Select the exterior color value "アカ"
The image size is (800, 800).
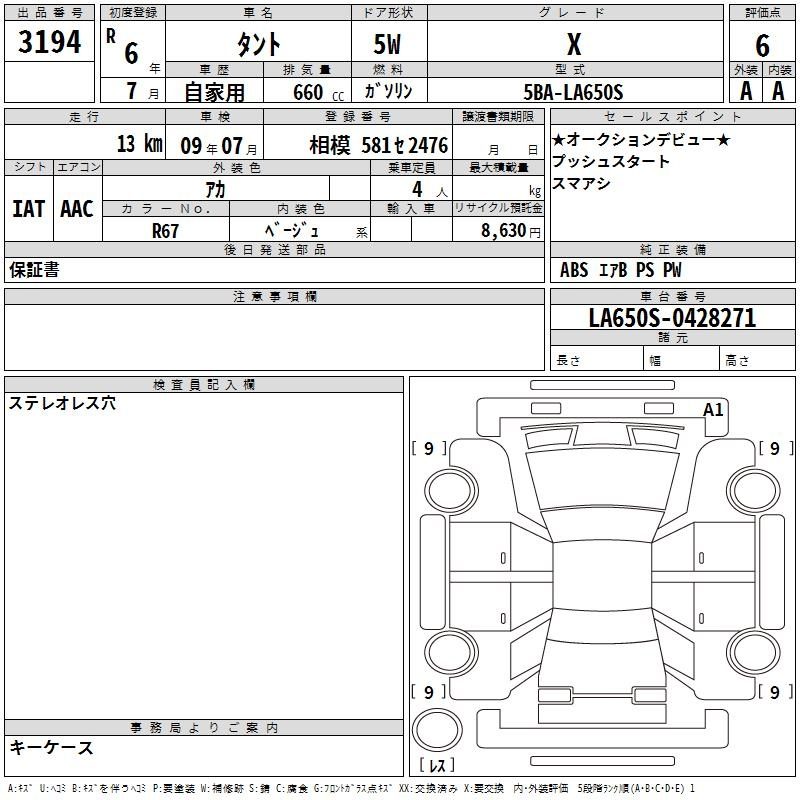(x=215, y=189)
